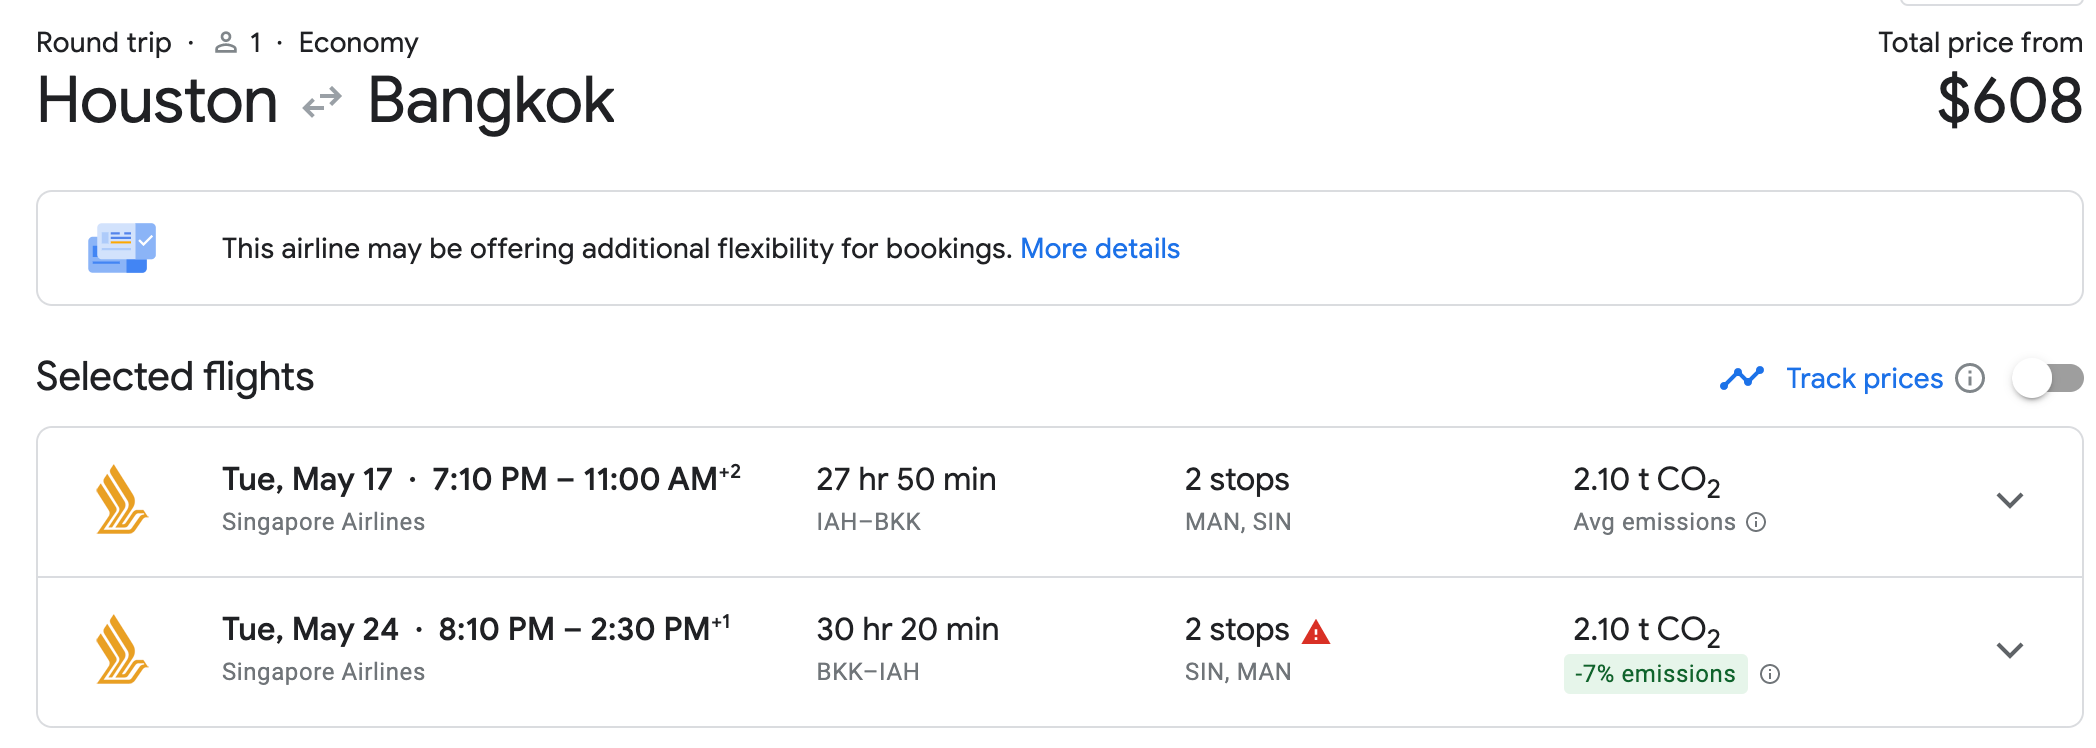Image resolution: width=2096 pixels, height=748 pixels.
Task: Click the info icon next to -7% emissions
Action: 1770,674
